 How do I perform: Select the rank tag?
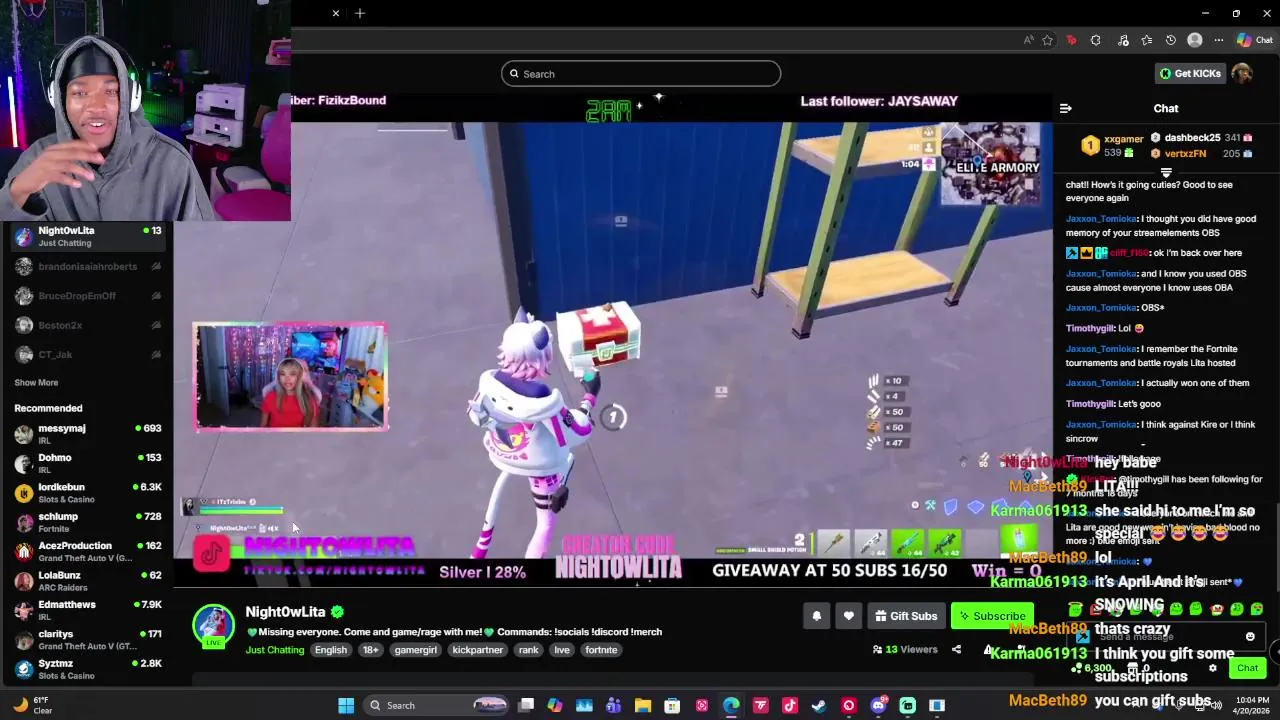[529, 650]
